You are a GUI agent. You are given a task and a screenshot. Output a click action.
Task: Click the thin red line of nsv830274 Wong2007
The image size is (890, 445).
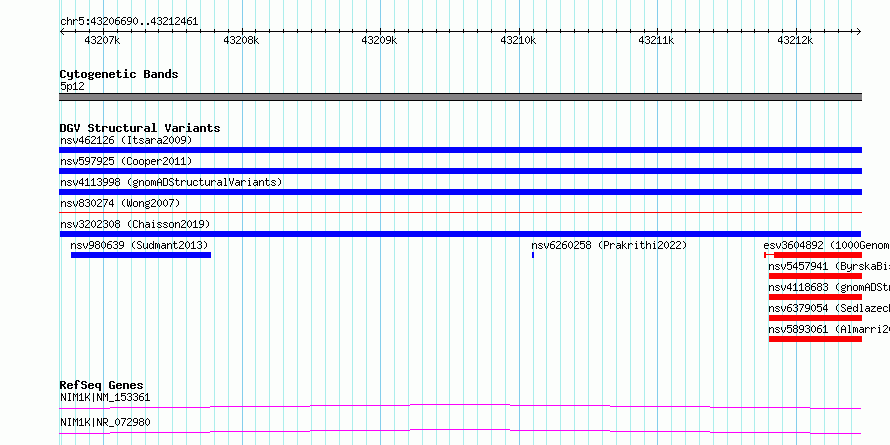[x=460, y=212]
